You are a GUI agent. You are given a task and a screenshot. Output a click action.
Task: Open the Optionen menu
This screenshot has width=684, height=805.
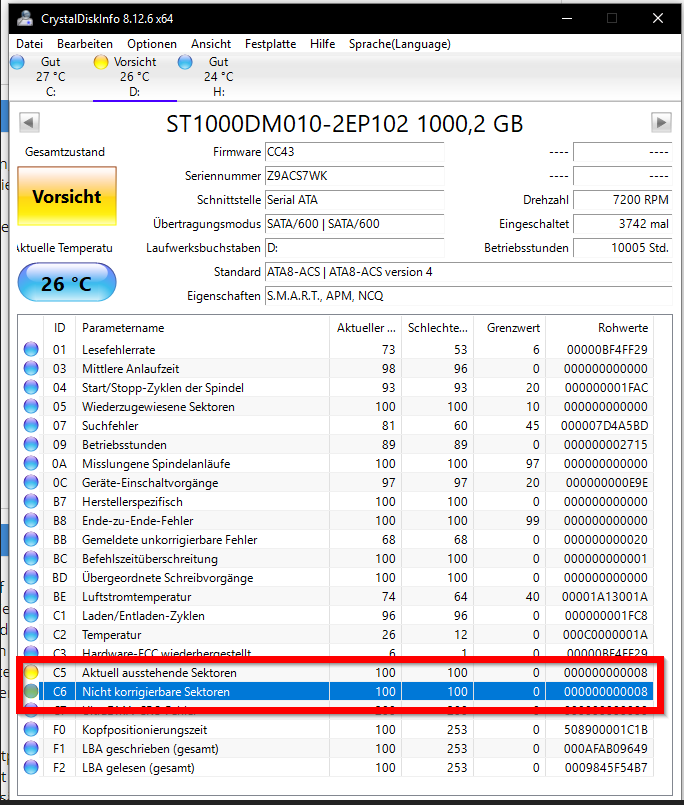coord(152,44)
